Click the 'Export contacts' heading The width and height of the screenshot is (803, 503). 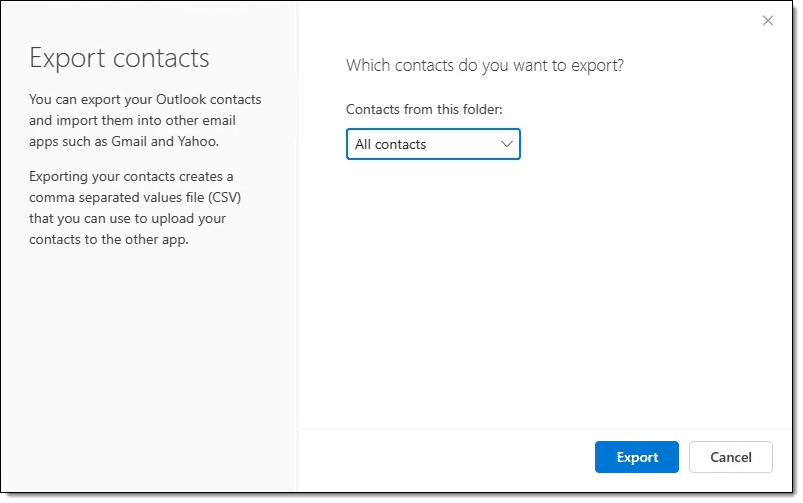(x=119, y=57)
